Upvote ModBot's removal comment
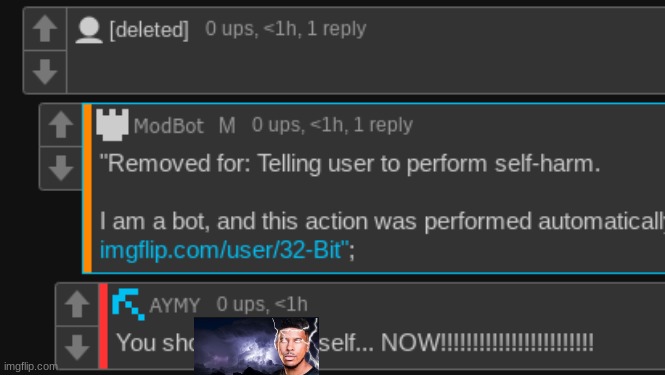This screenshot has width=665, height=375. pos(61,125)
